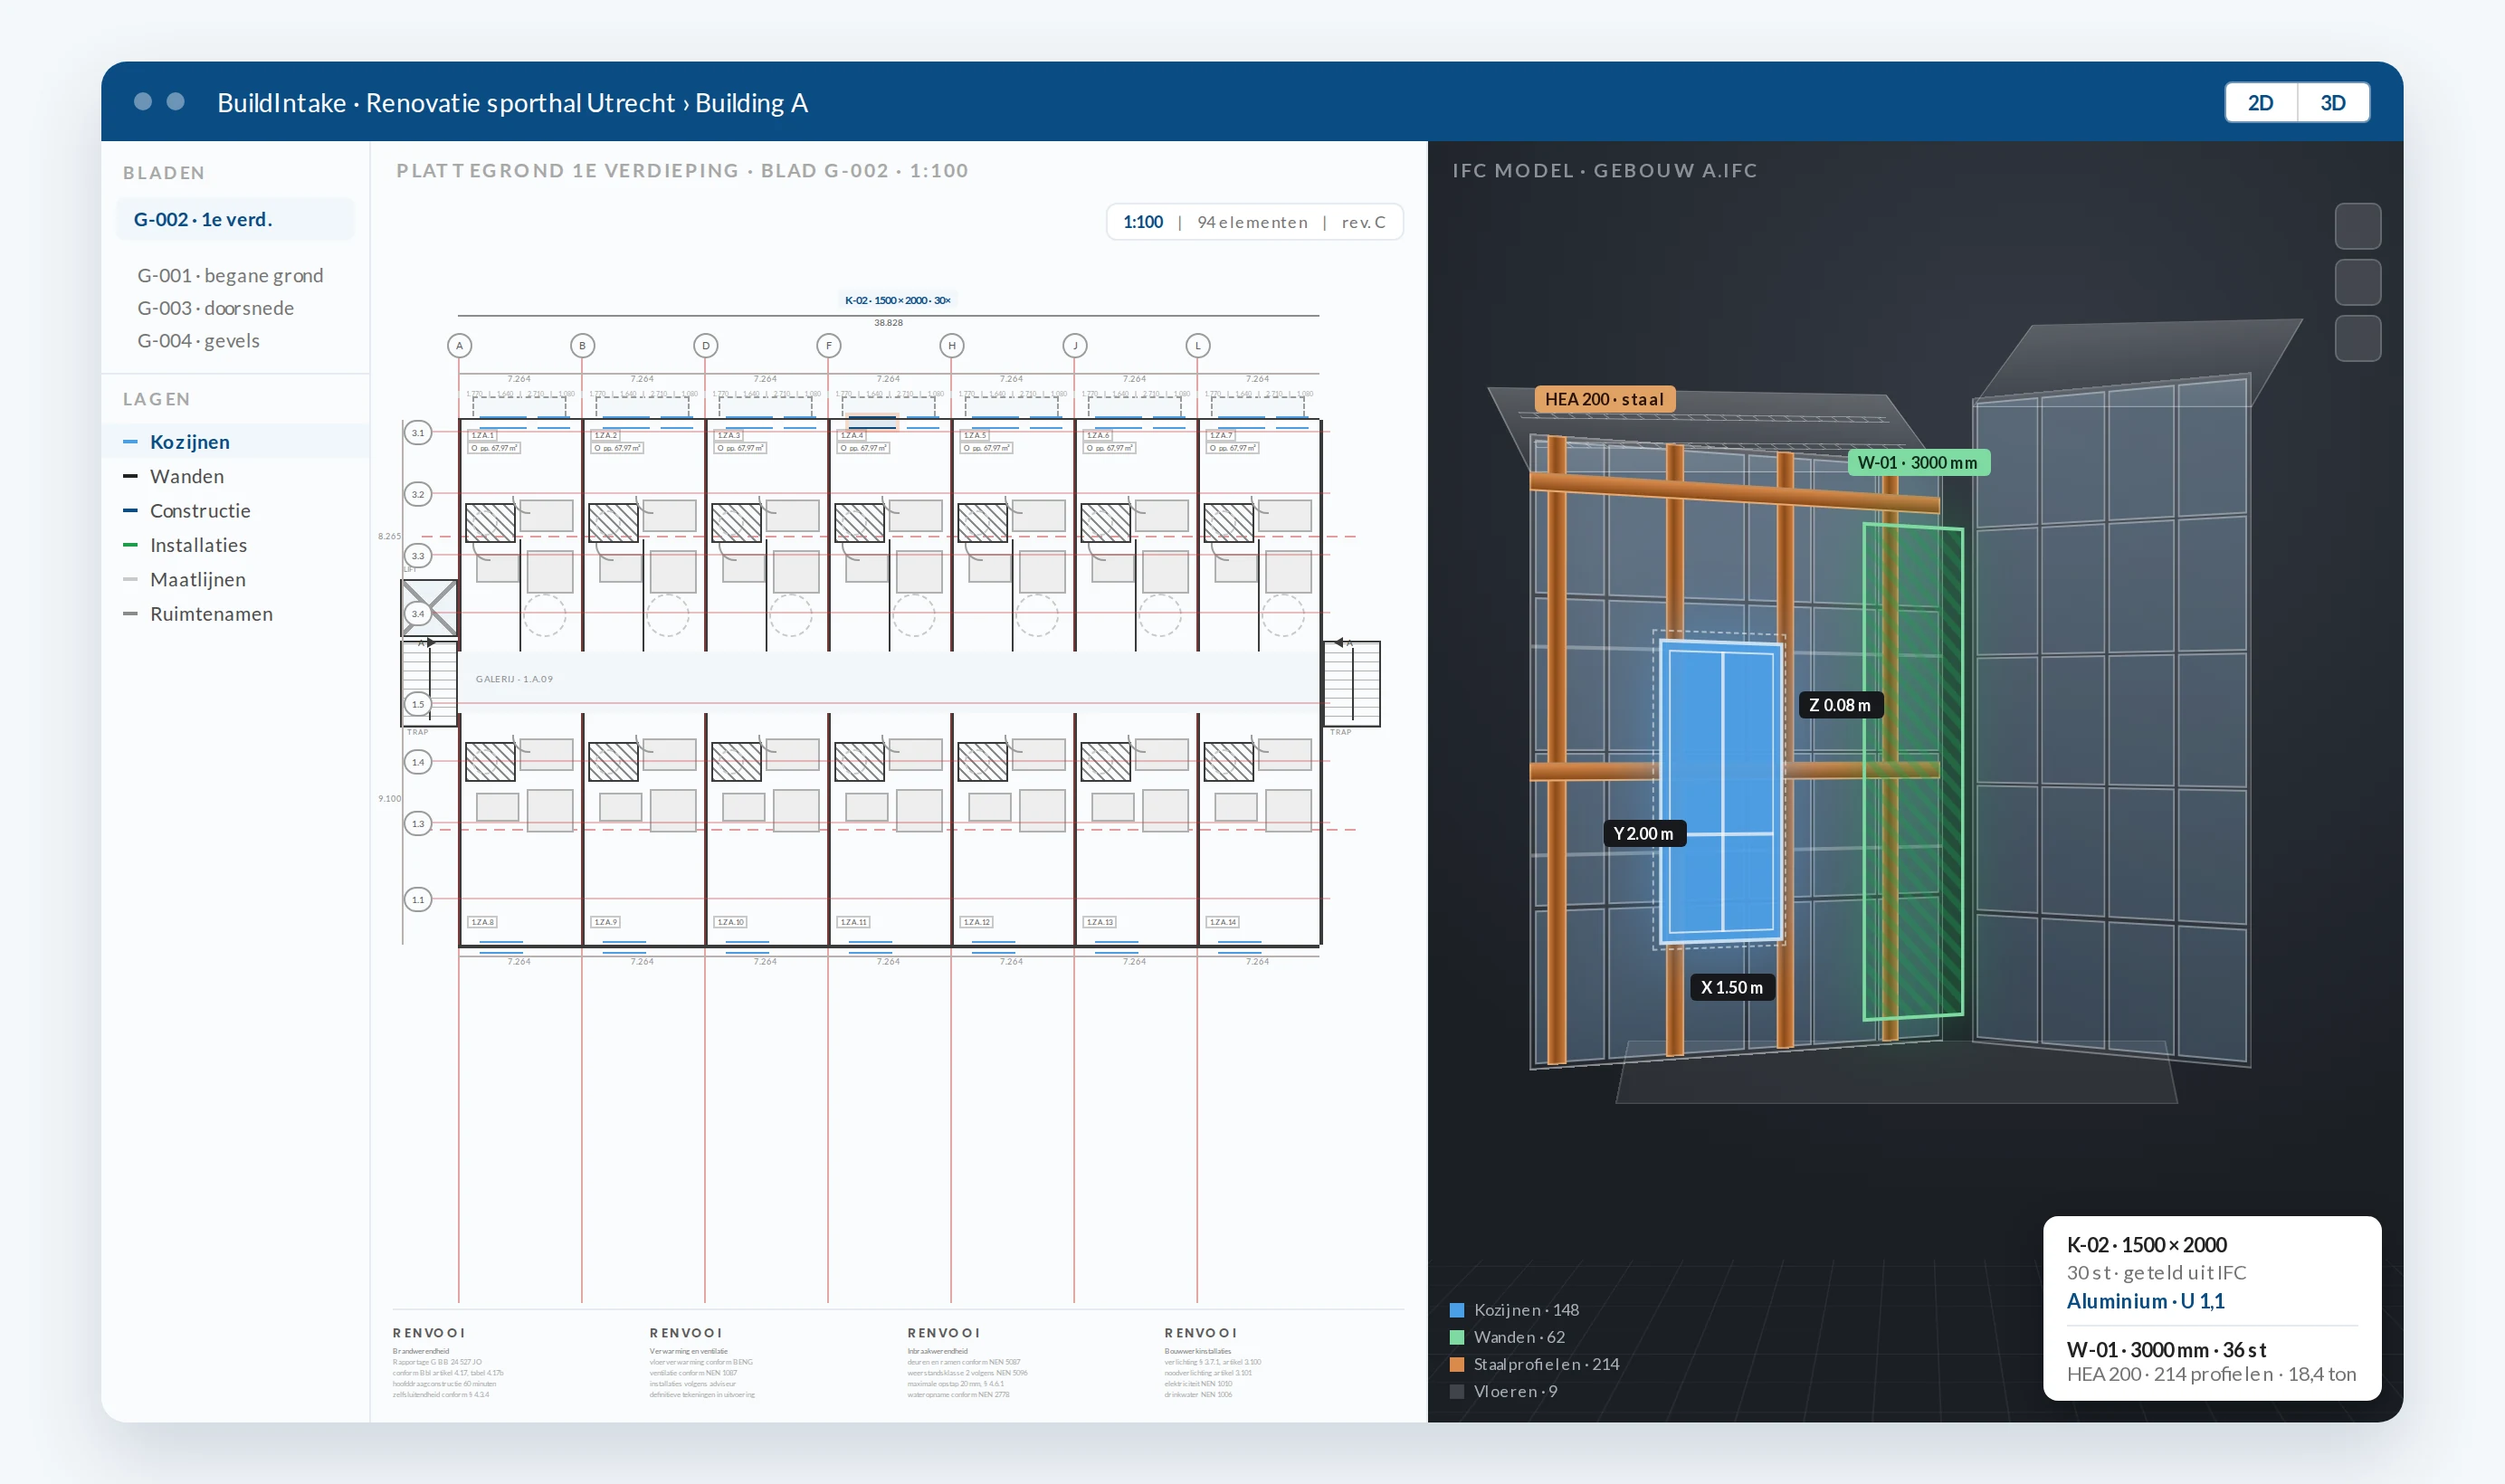
Task: Click room tag 1.ZA.8
Action: [x=483, y=922]
